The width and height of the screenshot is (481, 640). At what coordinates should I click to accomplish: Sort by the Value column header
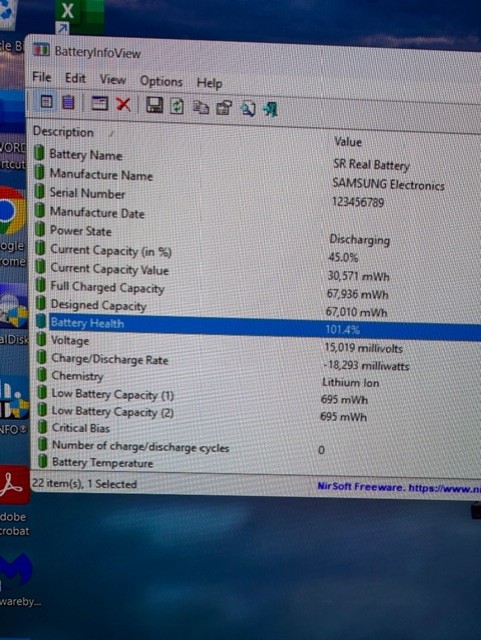(348, 142)
